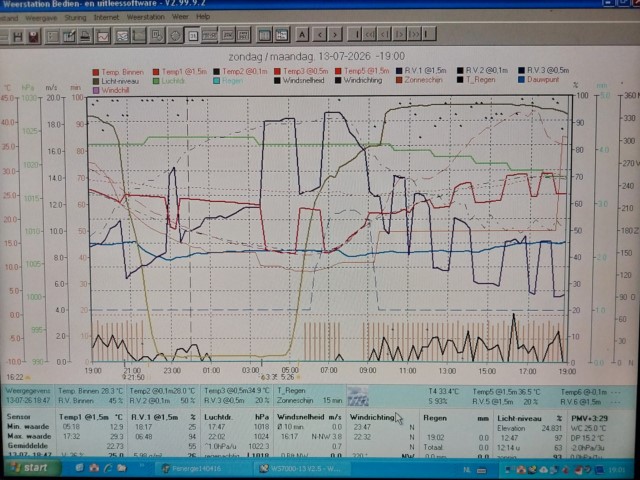640x480 pixels.
Task: Click the 'Max. waarde' row label
Action: coord(28,436)
